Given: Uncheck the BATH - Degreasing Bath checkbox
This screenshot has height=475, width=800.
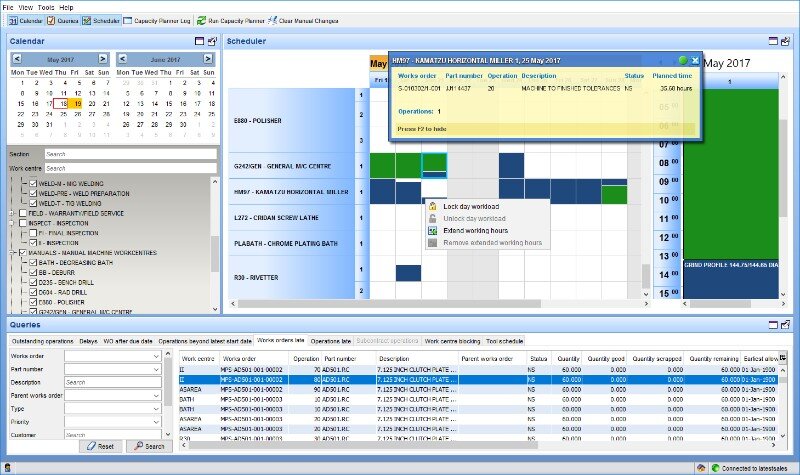Looking at the screenshot, I should (33, 261).
